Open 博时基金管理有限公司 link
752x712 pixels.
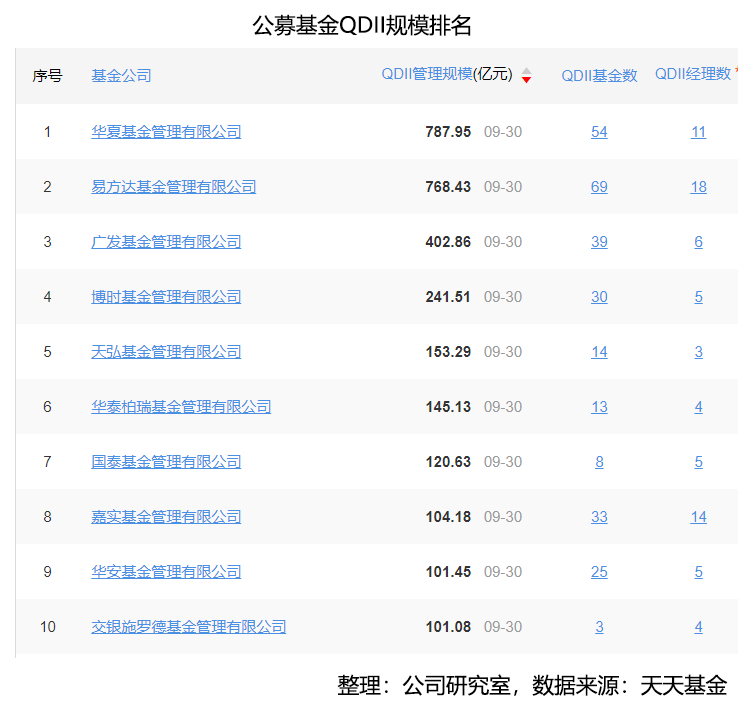tap(166, 297)
